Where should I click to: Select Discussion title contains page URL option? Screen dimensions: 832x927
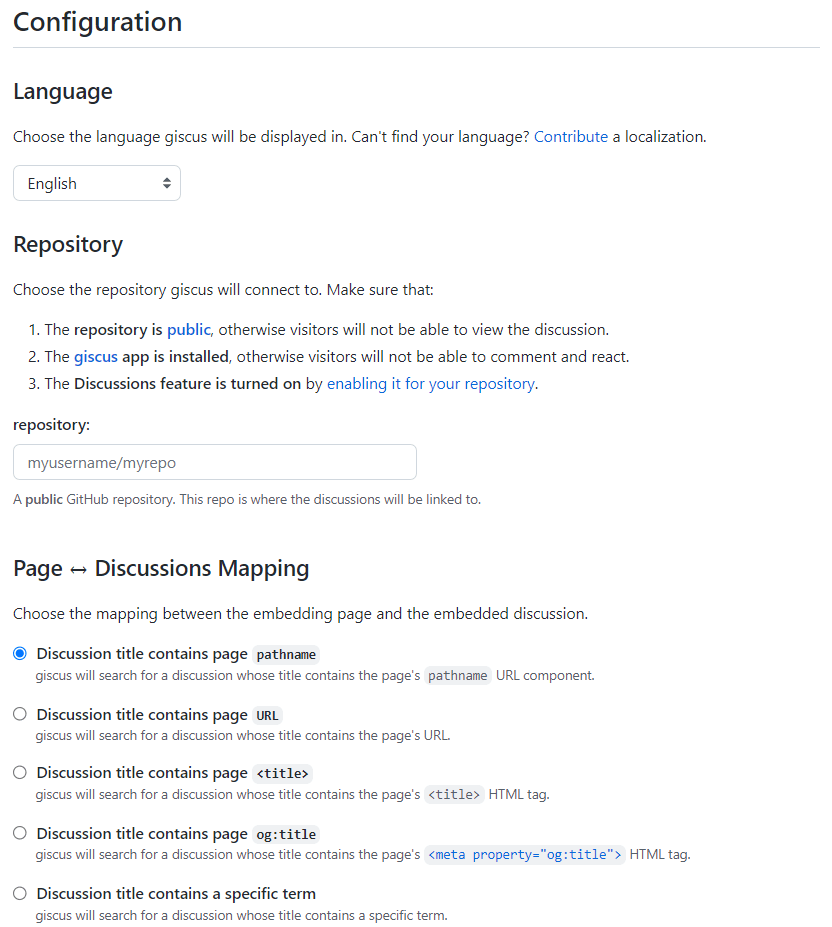coord(20,714)
